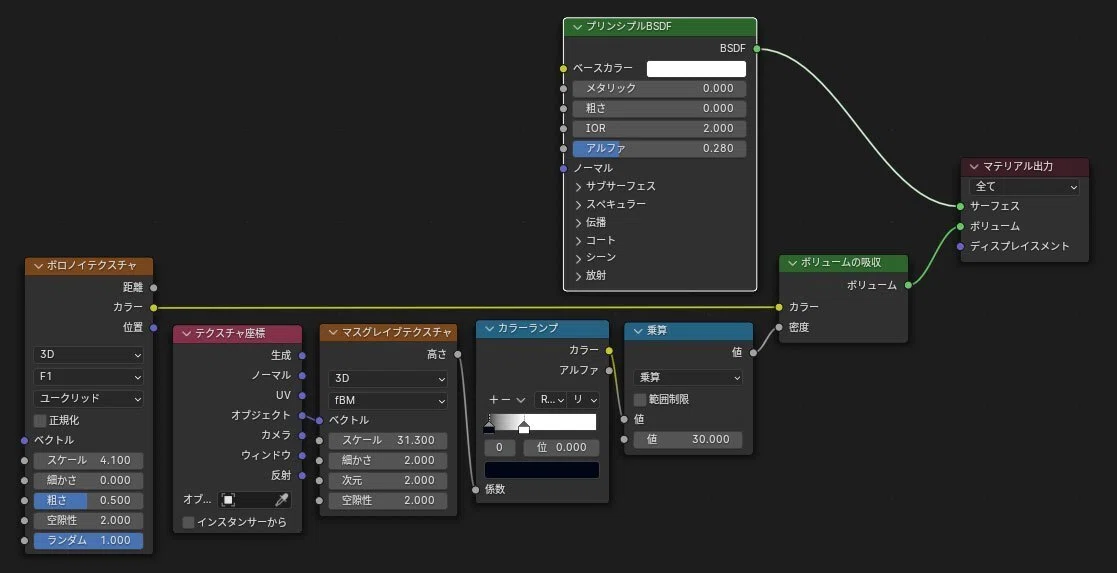Viewport: 1117px width, 573px height.
Task: Click the ウィンドウ output socket
Action: pos(302,455)
